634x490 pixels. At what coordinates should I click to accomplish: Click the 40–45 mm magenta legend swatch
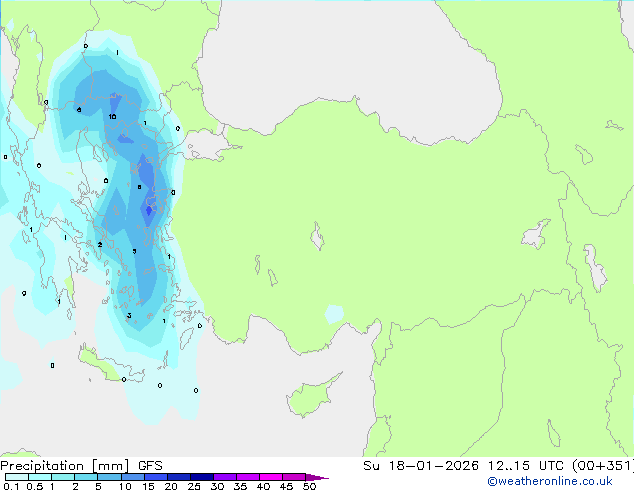271,477
